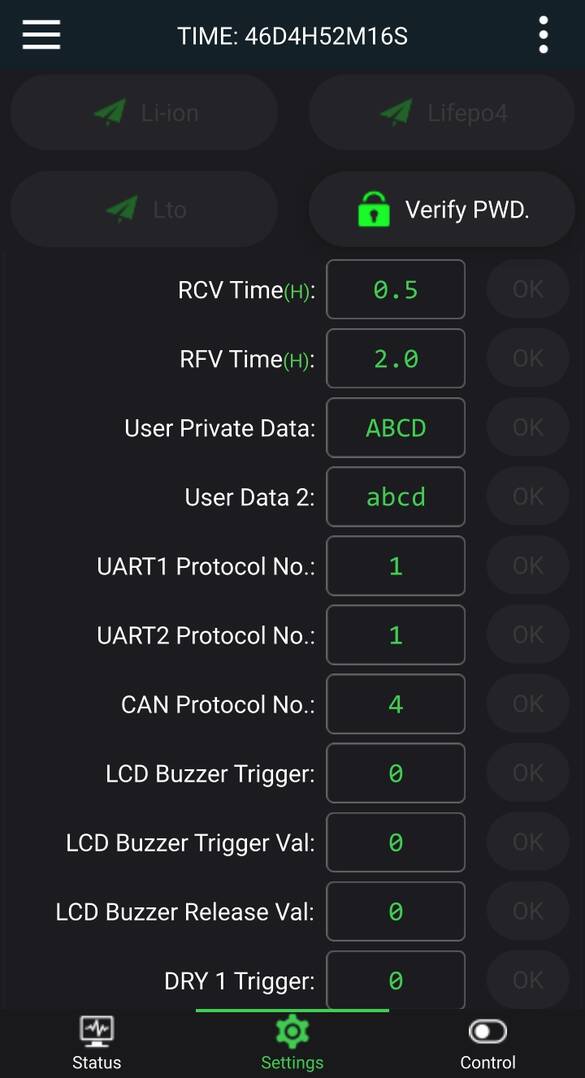
Task: Switch to the Status tab
Action: [97, 1044]
